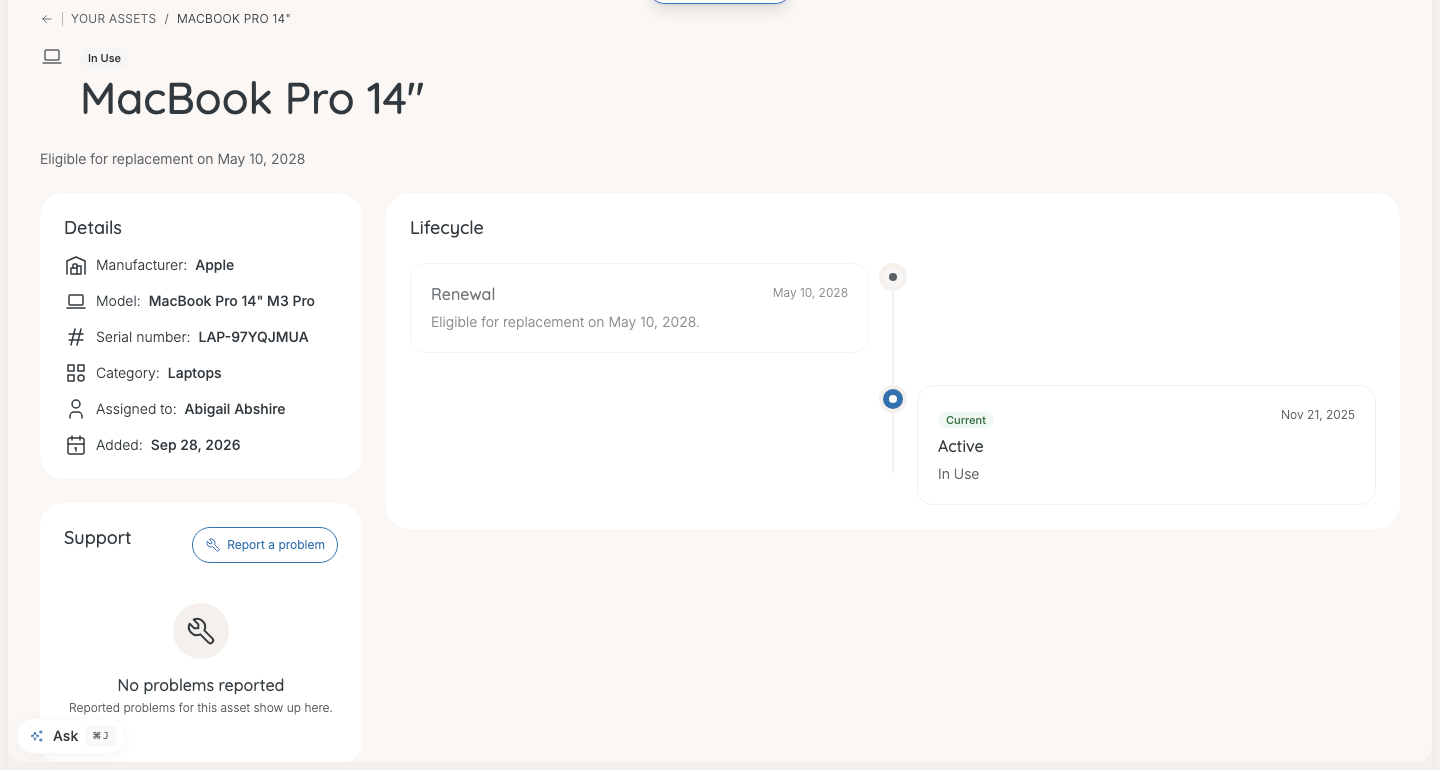Click the wrench icon above No problems reported

tap(201, 631)
